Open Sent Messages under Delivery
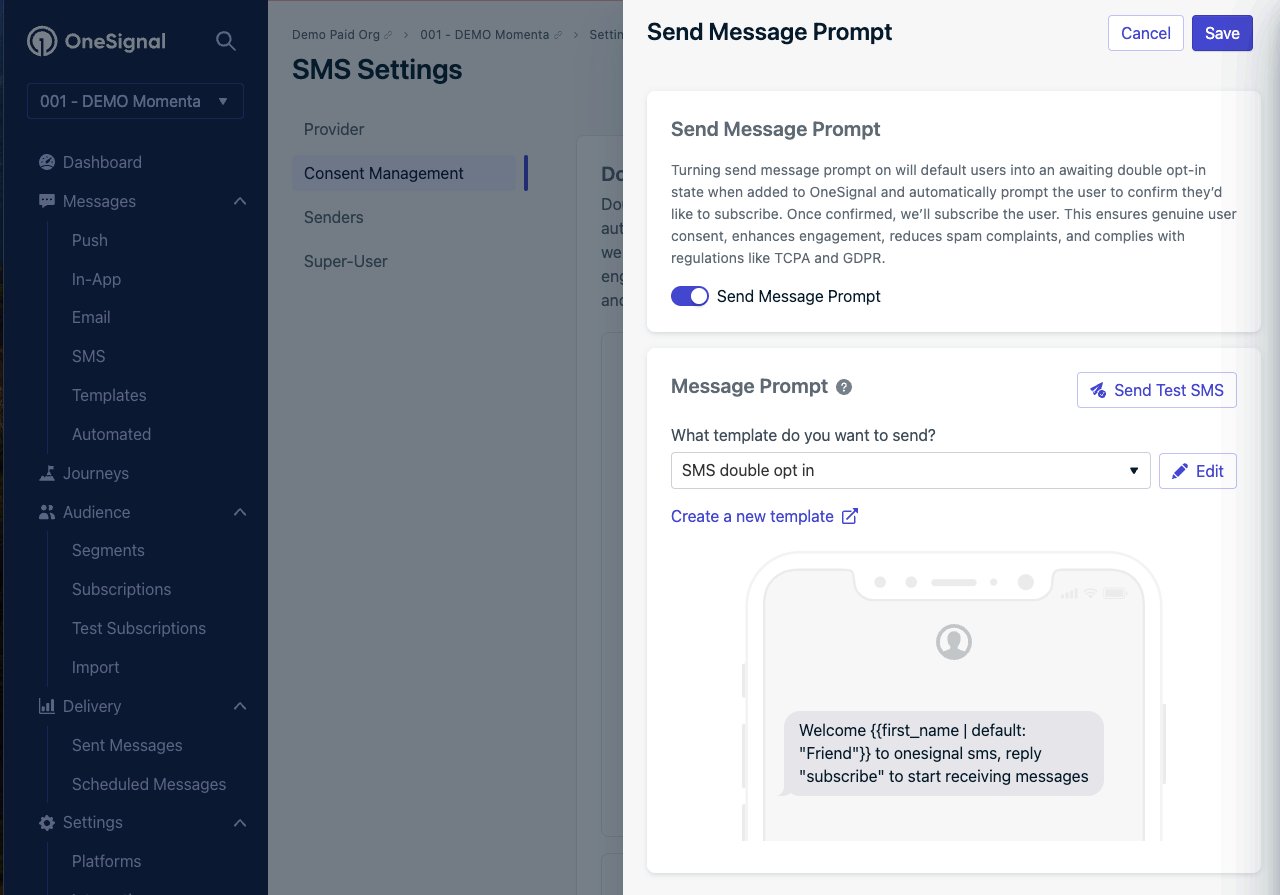This screenshot has width=1280, height=895. [x=127, y=745]
